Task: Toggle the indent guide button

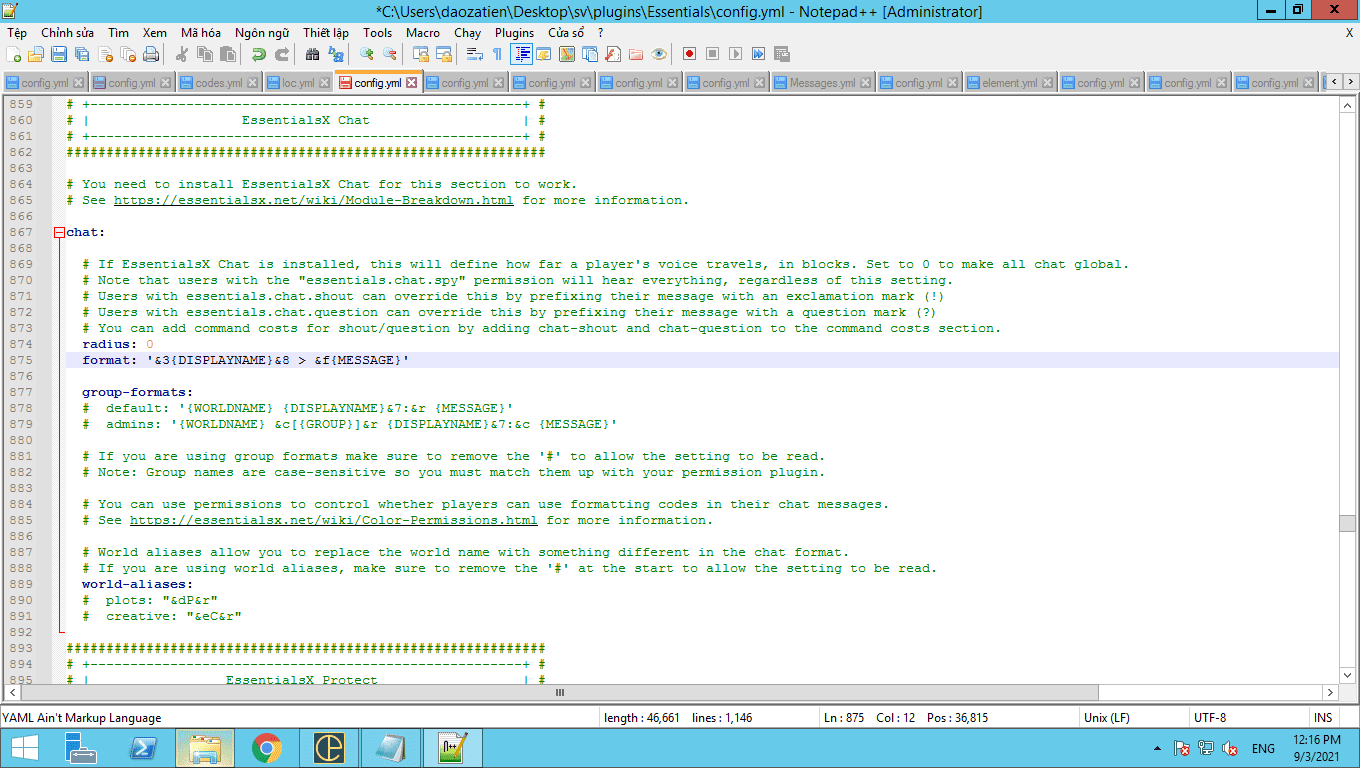Action: 521,54
